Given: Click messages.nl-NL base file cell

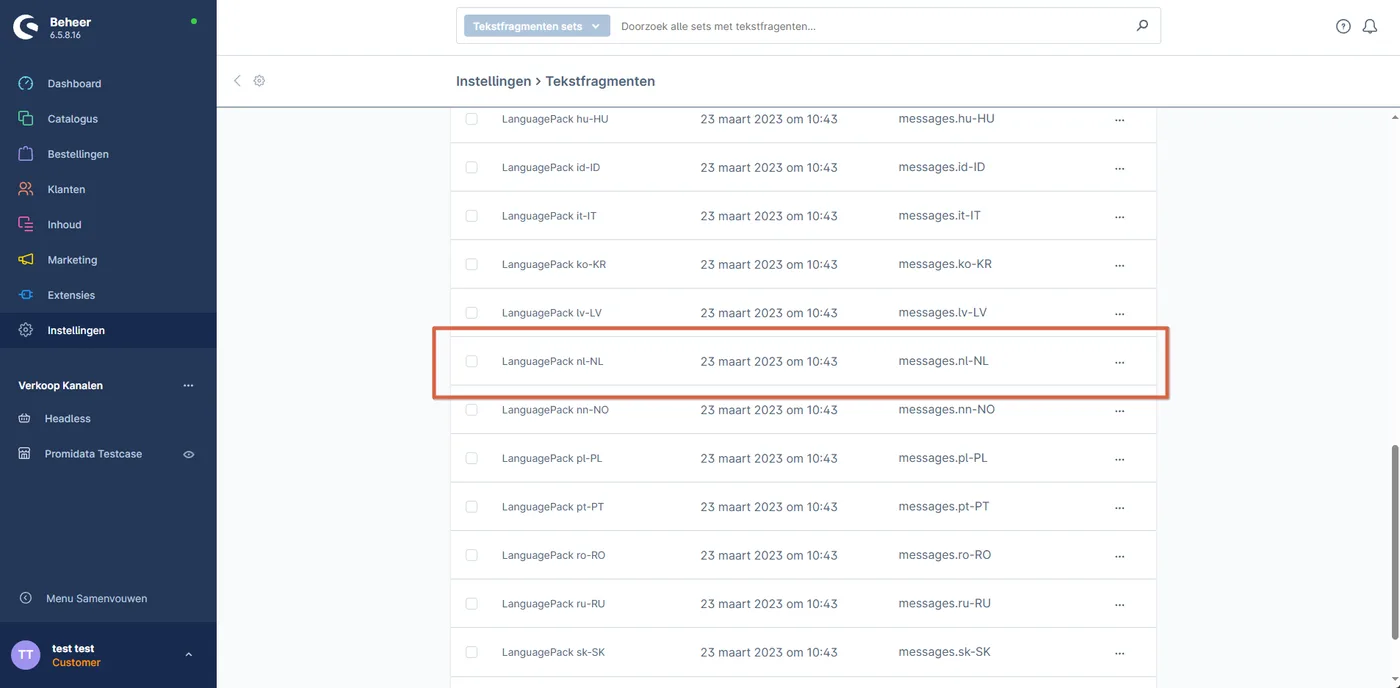Looking at the screenshot, I should pyautogui.click(x=943, y=361).
